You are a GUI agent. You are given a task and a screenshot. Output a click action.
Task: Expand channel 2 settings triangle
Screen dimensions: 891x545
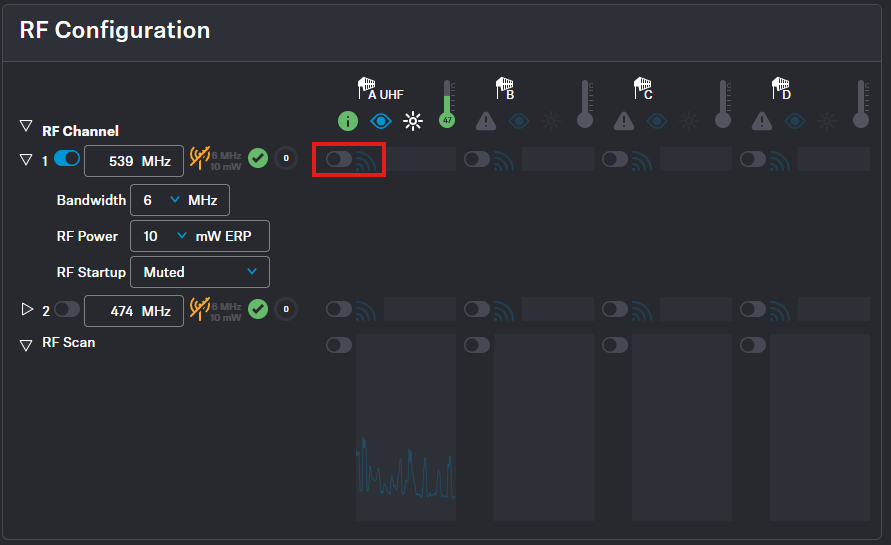coord(27,310)
